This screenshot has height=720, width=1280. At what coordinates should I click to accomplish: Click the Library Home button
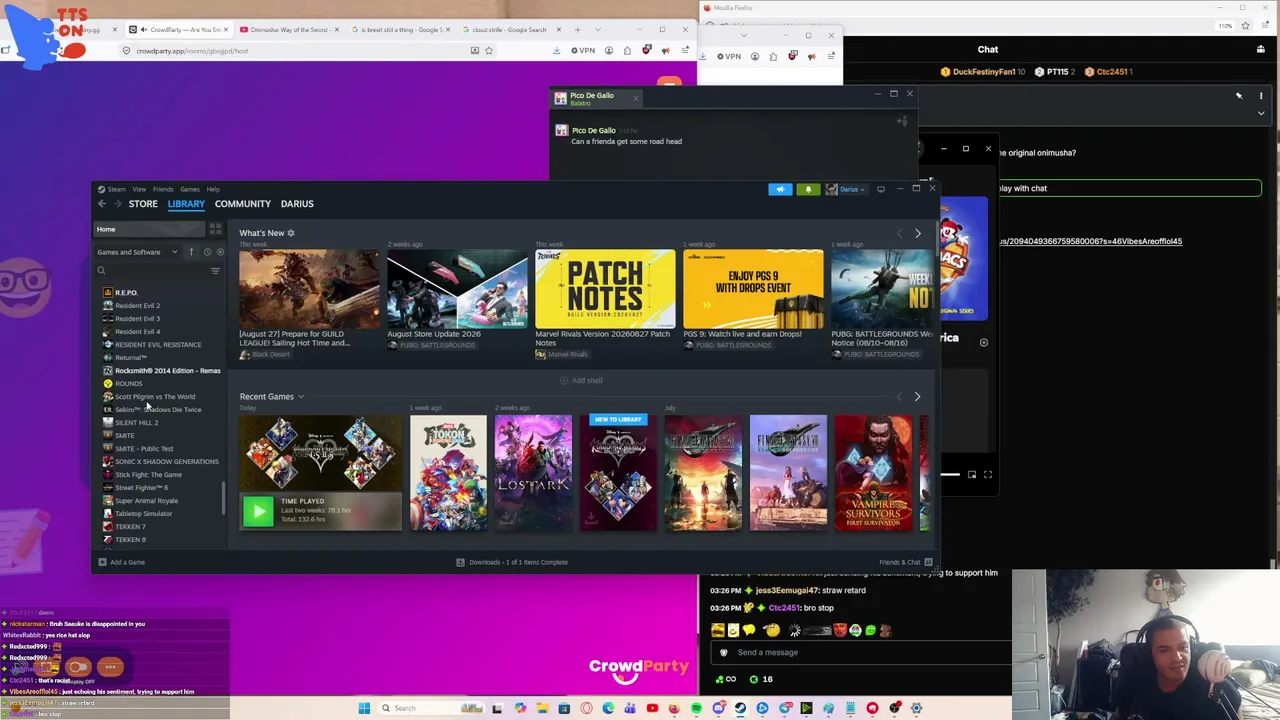pos(150,229)
